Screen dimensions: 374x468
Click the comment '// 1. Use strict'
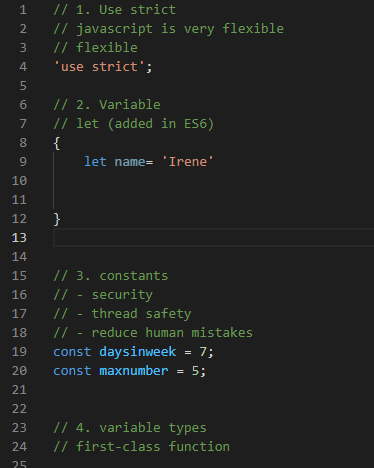click(x=114, y=10)
